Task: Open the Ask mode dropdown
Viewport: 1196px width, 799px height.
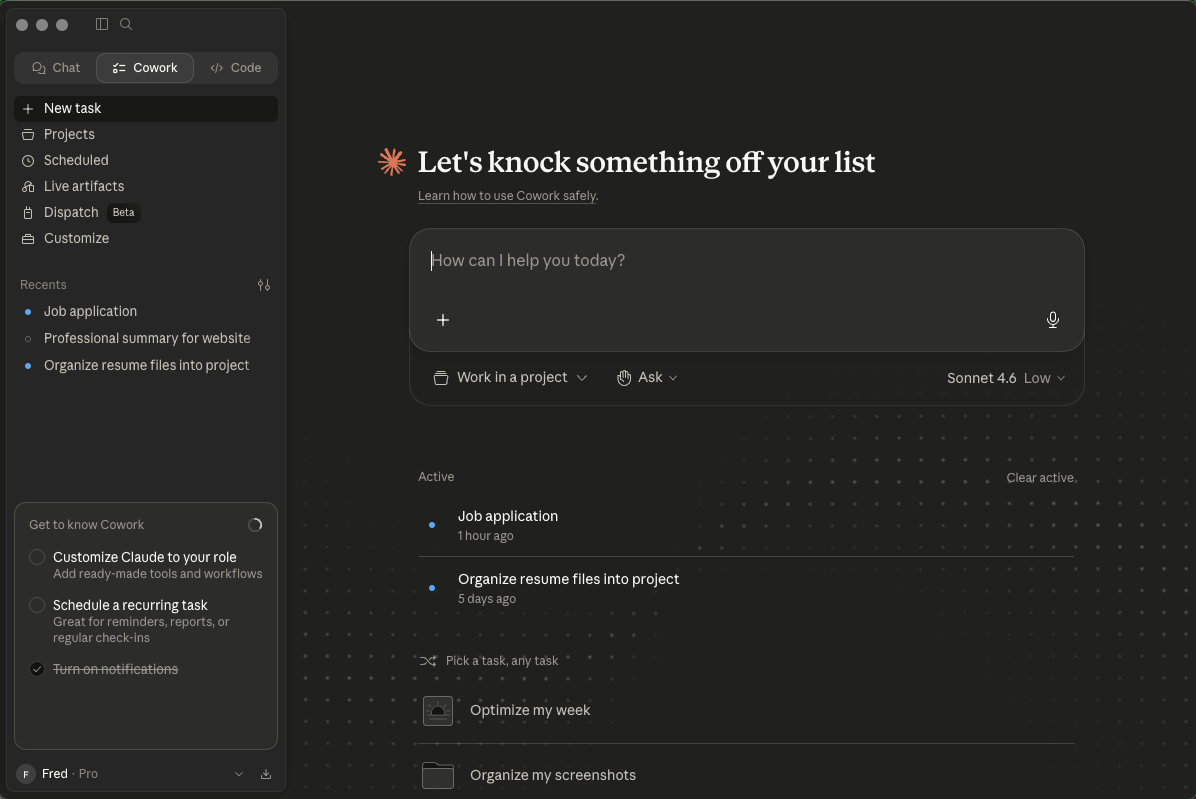Action: point(647,377)
